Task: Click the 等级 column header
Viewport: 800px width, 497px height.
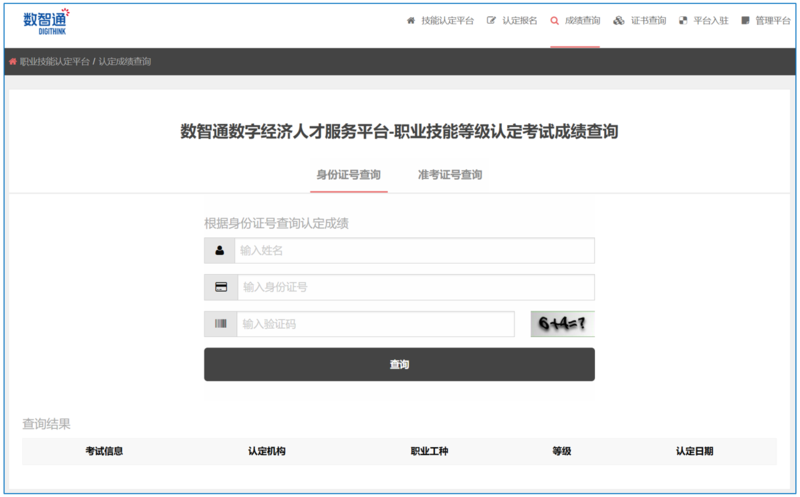Action: tap(562, 451)
